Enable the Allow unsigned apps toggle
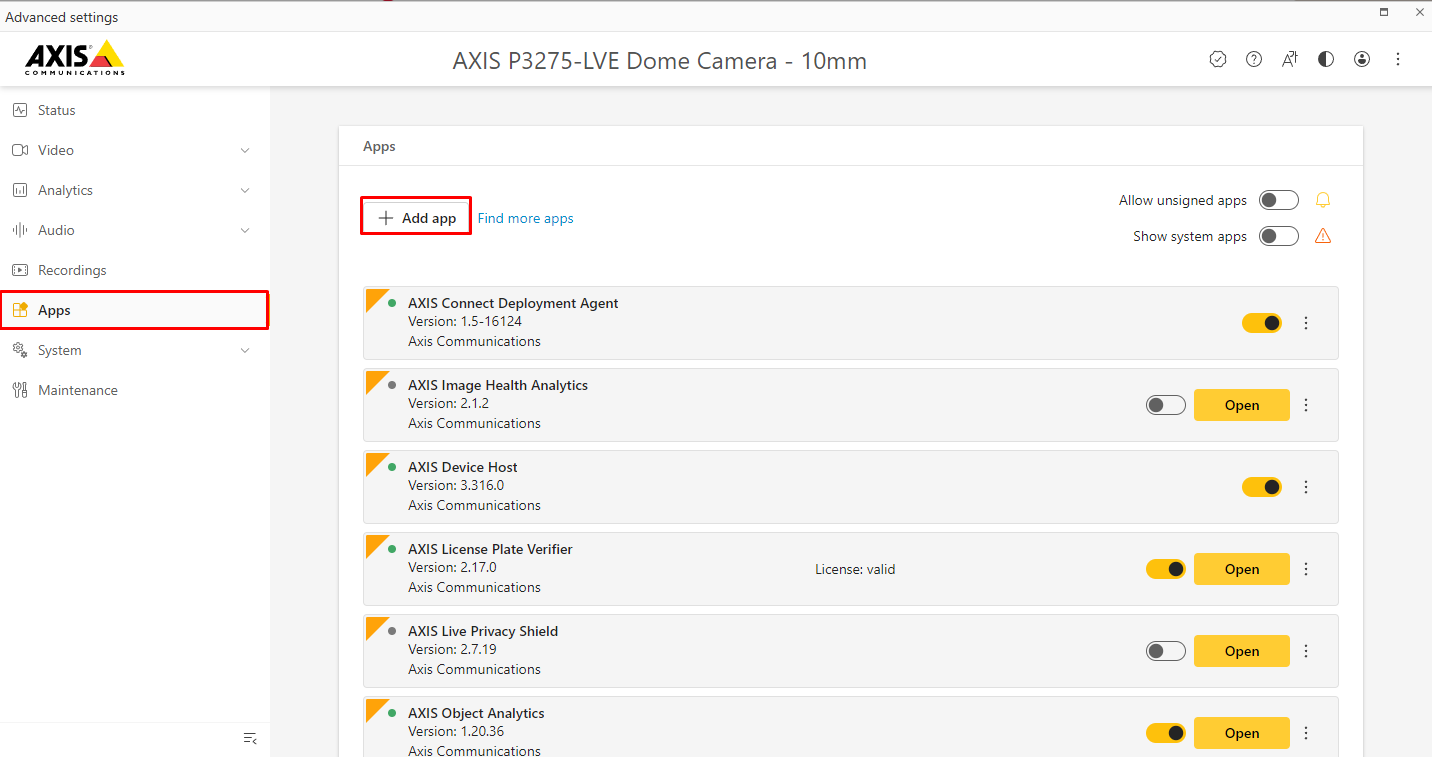Viewport: 1432px width, 757px height. 1278,200
